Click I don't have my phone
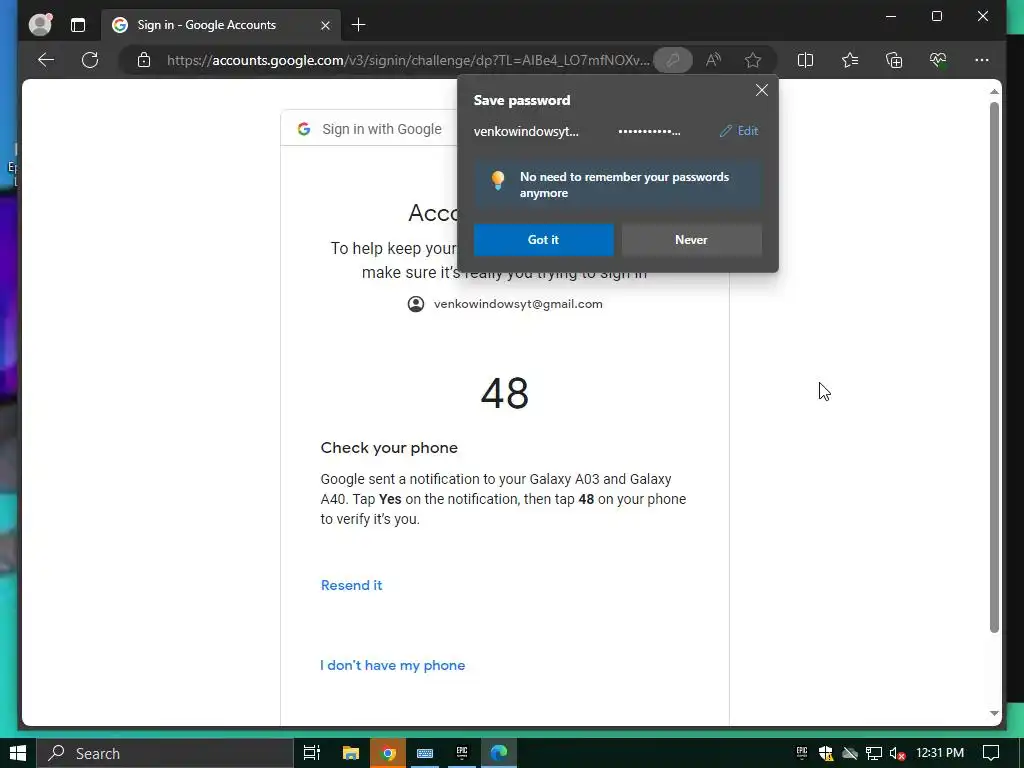The width and height of the screenshot is (1024, 768). [392, 665]
